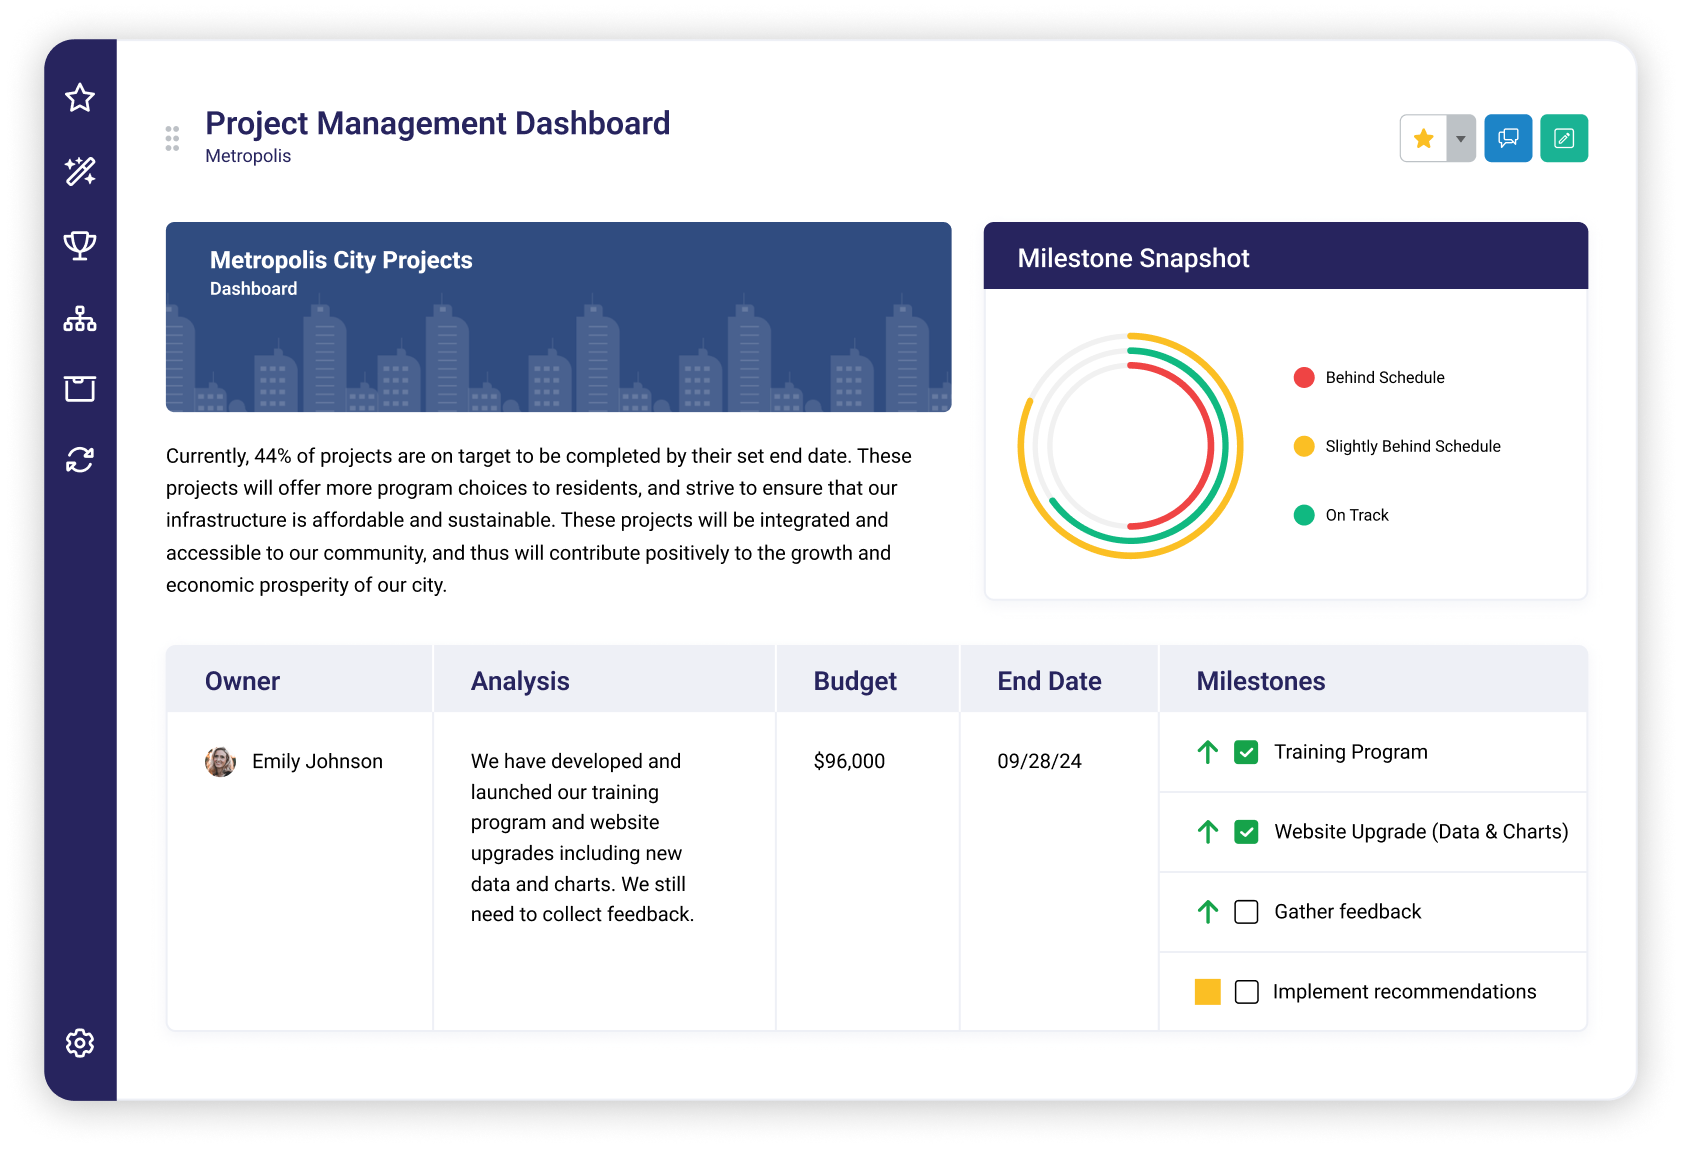Viewport: 1682px width, 1149px height.
Task: Click green up arrow beside Website Upgrade
Action: pyautogui.click(x=1208, y=832)
